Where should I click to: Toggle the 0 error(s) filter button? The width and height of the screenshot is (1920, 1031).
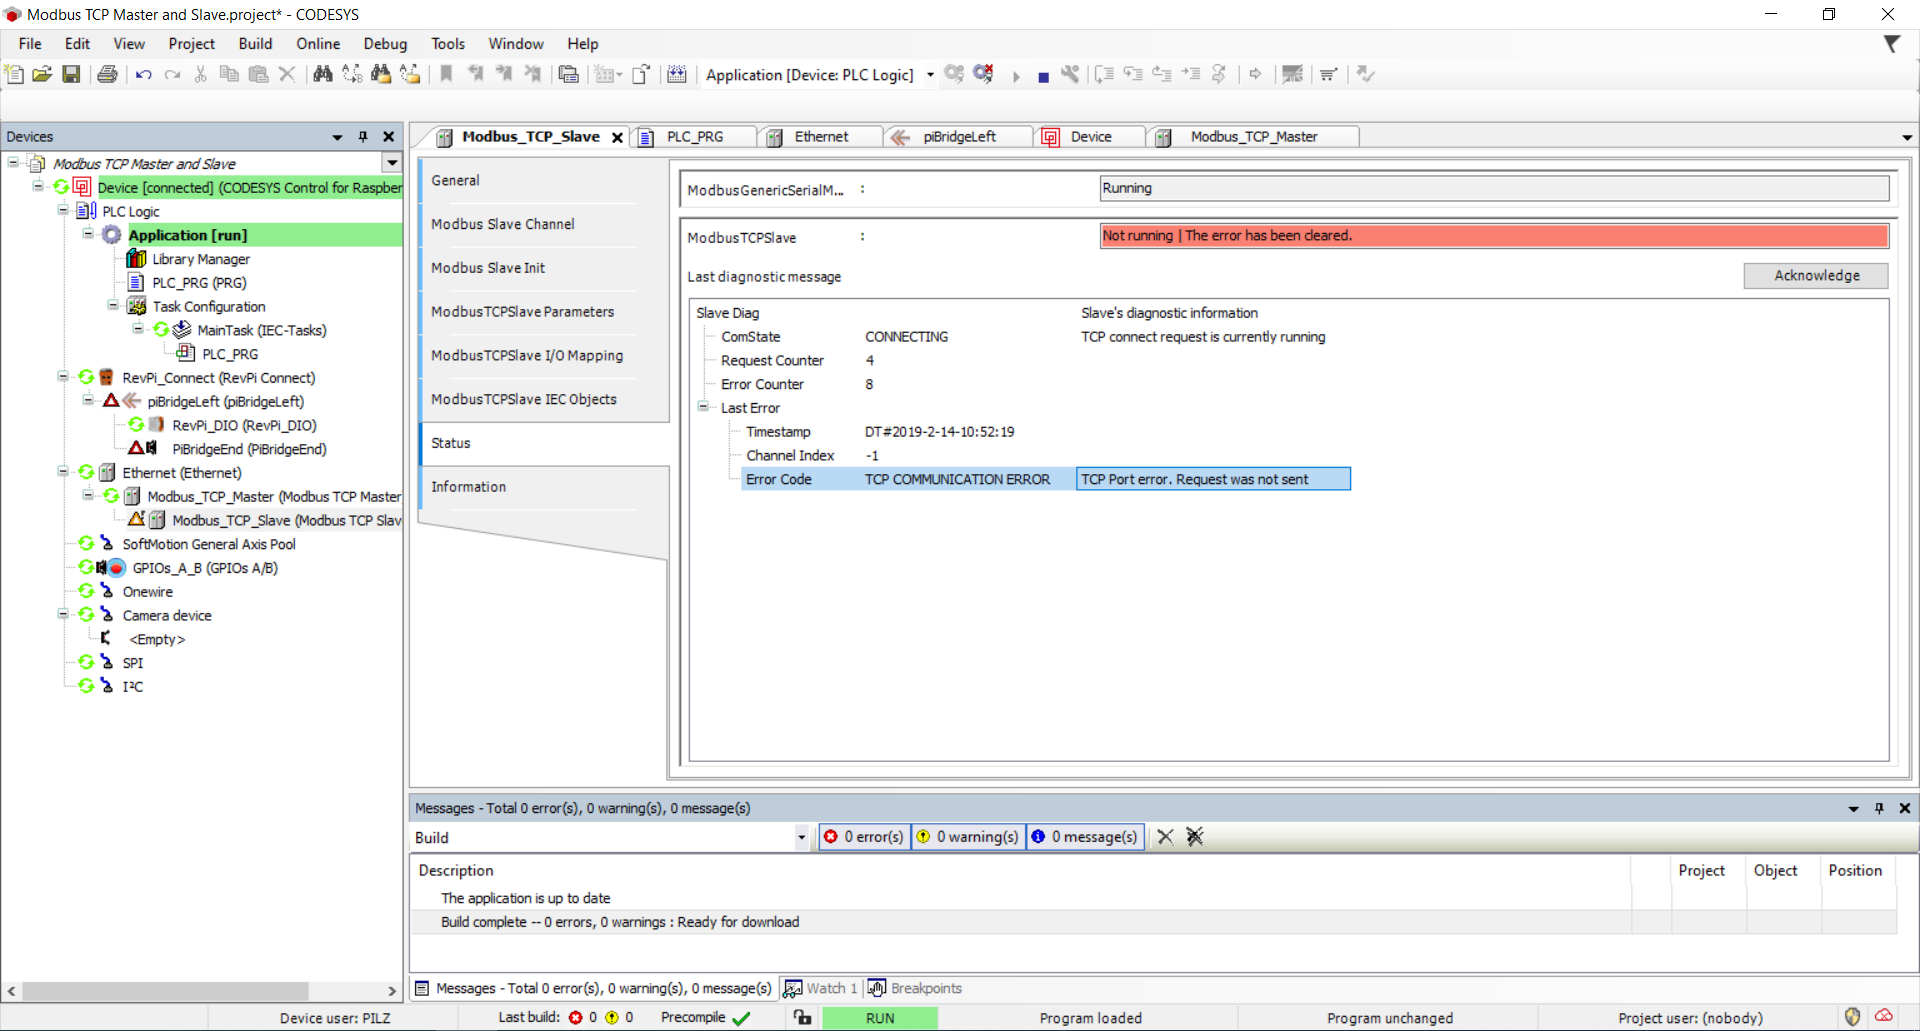click(x=864, y=837)
